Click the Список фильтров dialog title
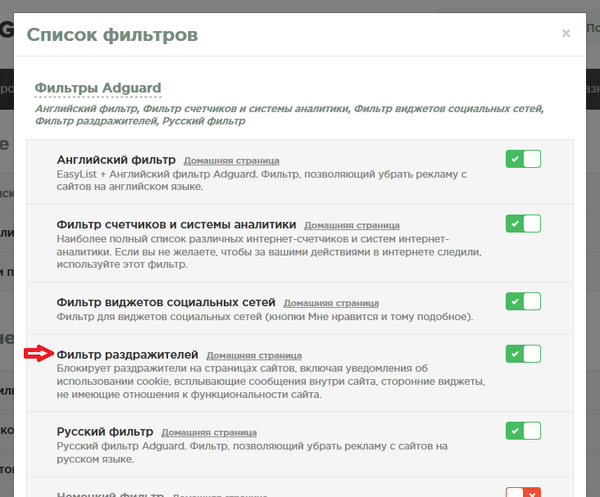The height and width of the screenshot is (497, 600). 112,35
